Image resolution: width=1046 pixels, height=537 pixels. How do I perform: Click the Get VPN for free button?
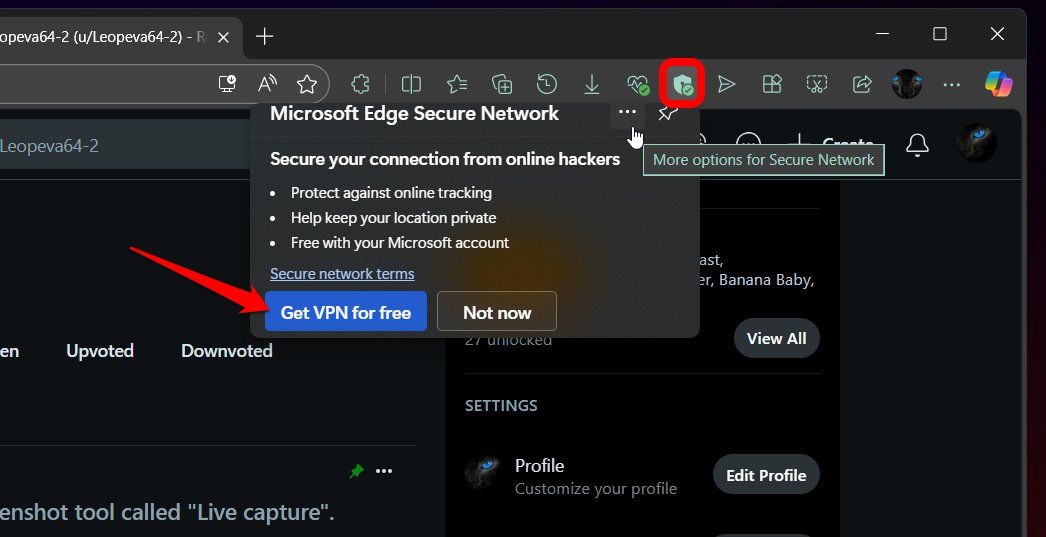346,312
